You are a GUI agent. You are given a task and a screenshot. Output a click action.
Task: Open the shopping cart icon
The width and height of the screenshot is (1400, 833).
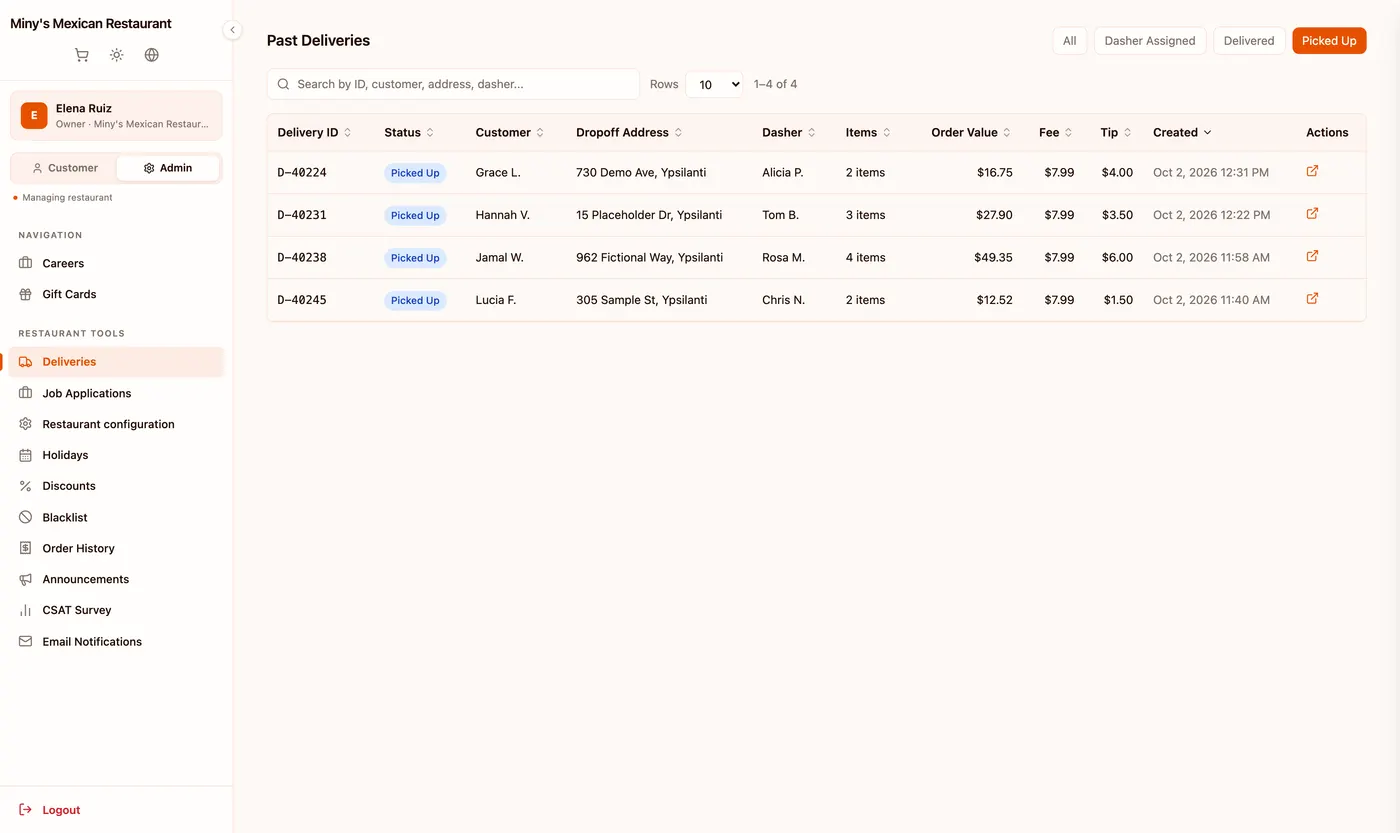coord(82,55)
